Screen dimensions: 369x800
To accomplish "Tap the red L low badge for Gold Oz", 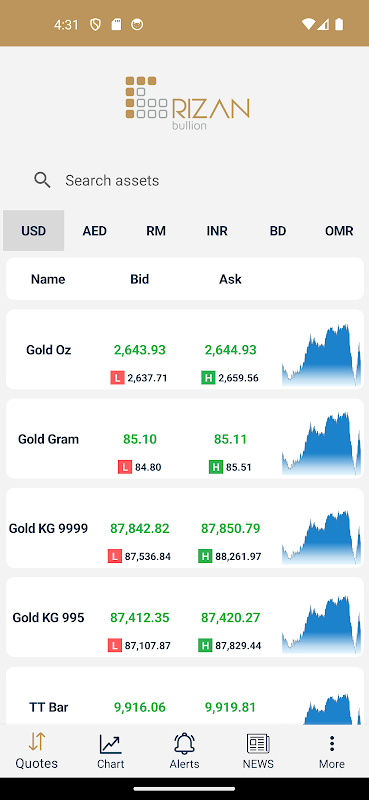I will (x=117, y=378).
